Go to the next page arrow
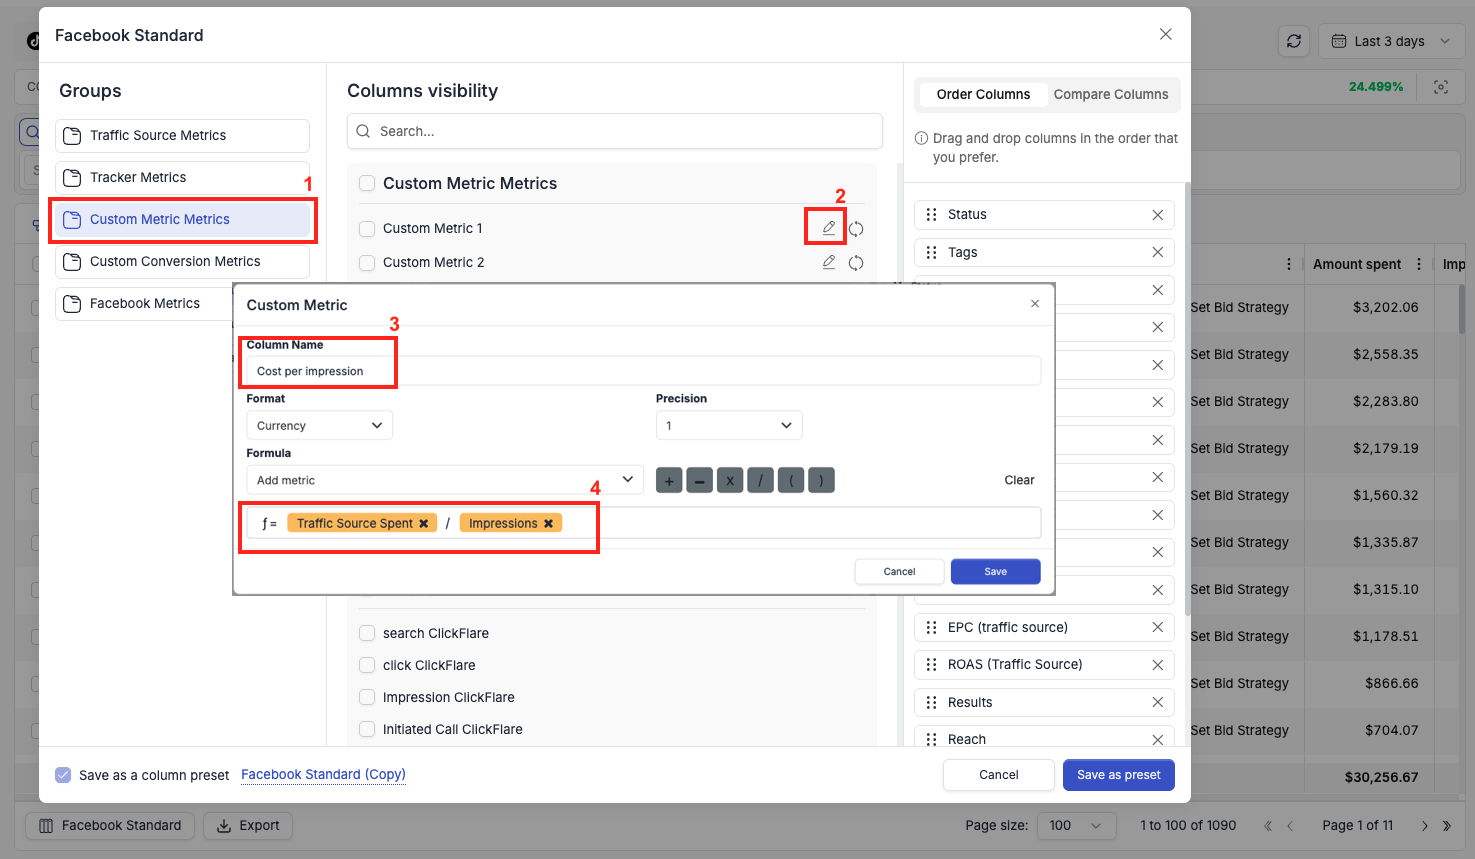1475x859 pixels. point(1425,826)
